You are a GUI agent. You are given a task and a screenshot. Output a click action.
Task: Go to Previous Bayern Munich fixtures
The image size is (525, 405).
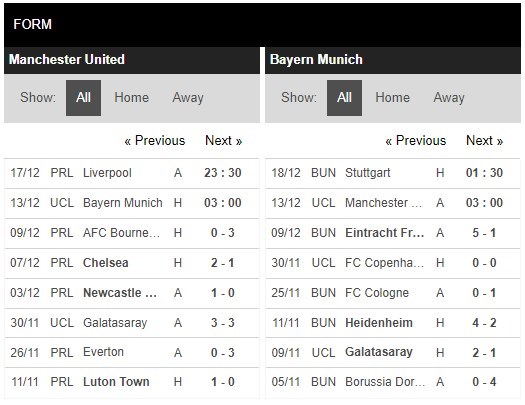tap(416, 141)
